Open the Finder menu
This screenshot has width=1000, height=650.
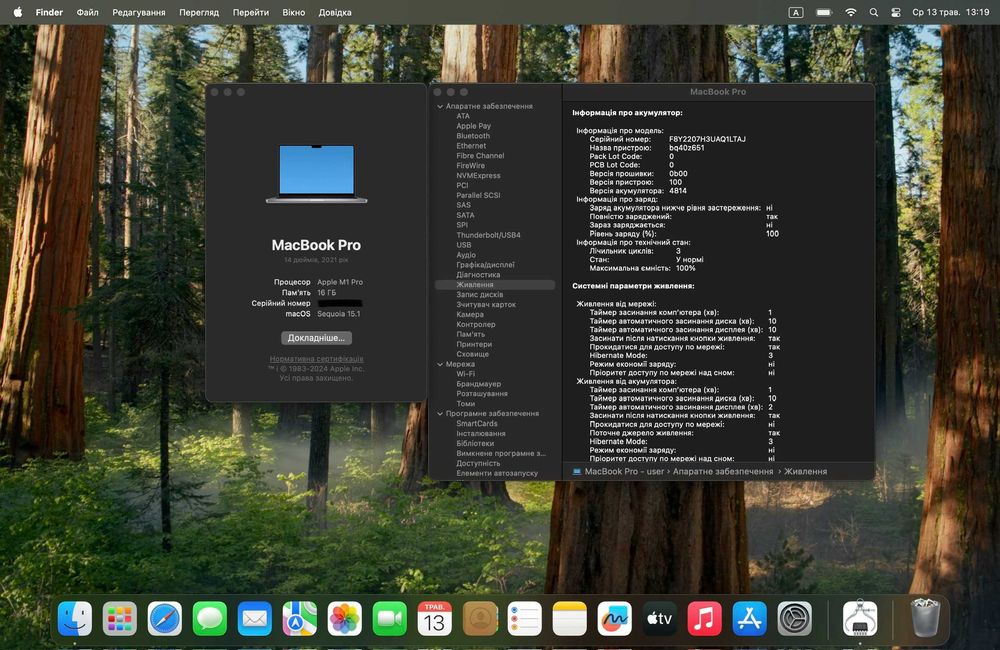click(49, 12)
